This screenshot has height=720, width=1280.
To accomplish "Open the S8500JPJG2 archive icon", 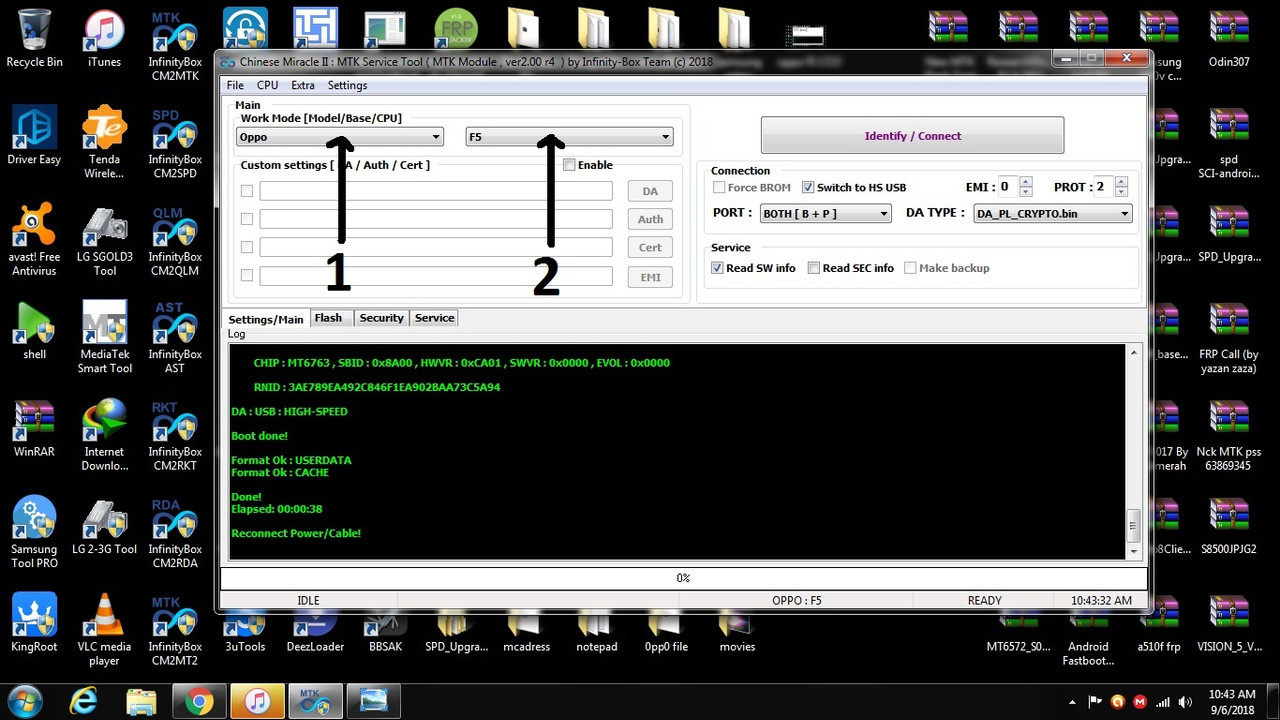I will click(1229, 525).
